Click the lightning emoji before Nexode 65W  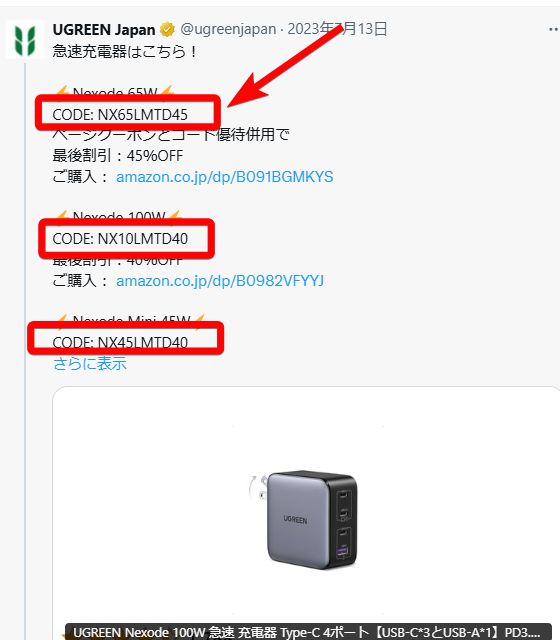click(x=62, y=91)
